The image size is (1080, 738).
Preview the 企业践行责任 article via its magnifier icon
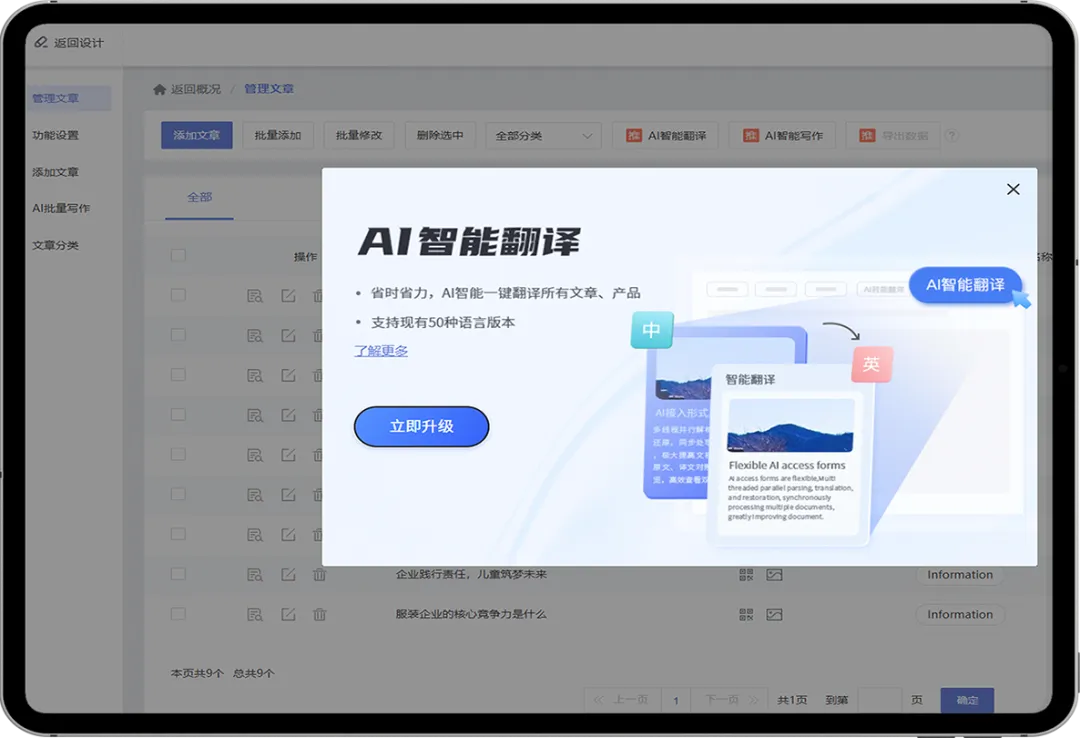(x=255, y=575)
